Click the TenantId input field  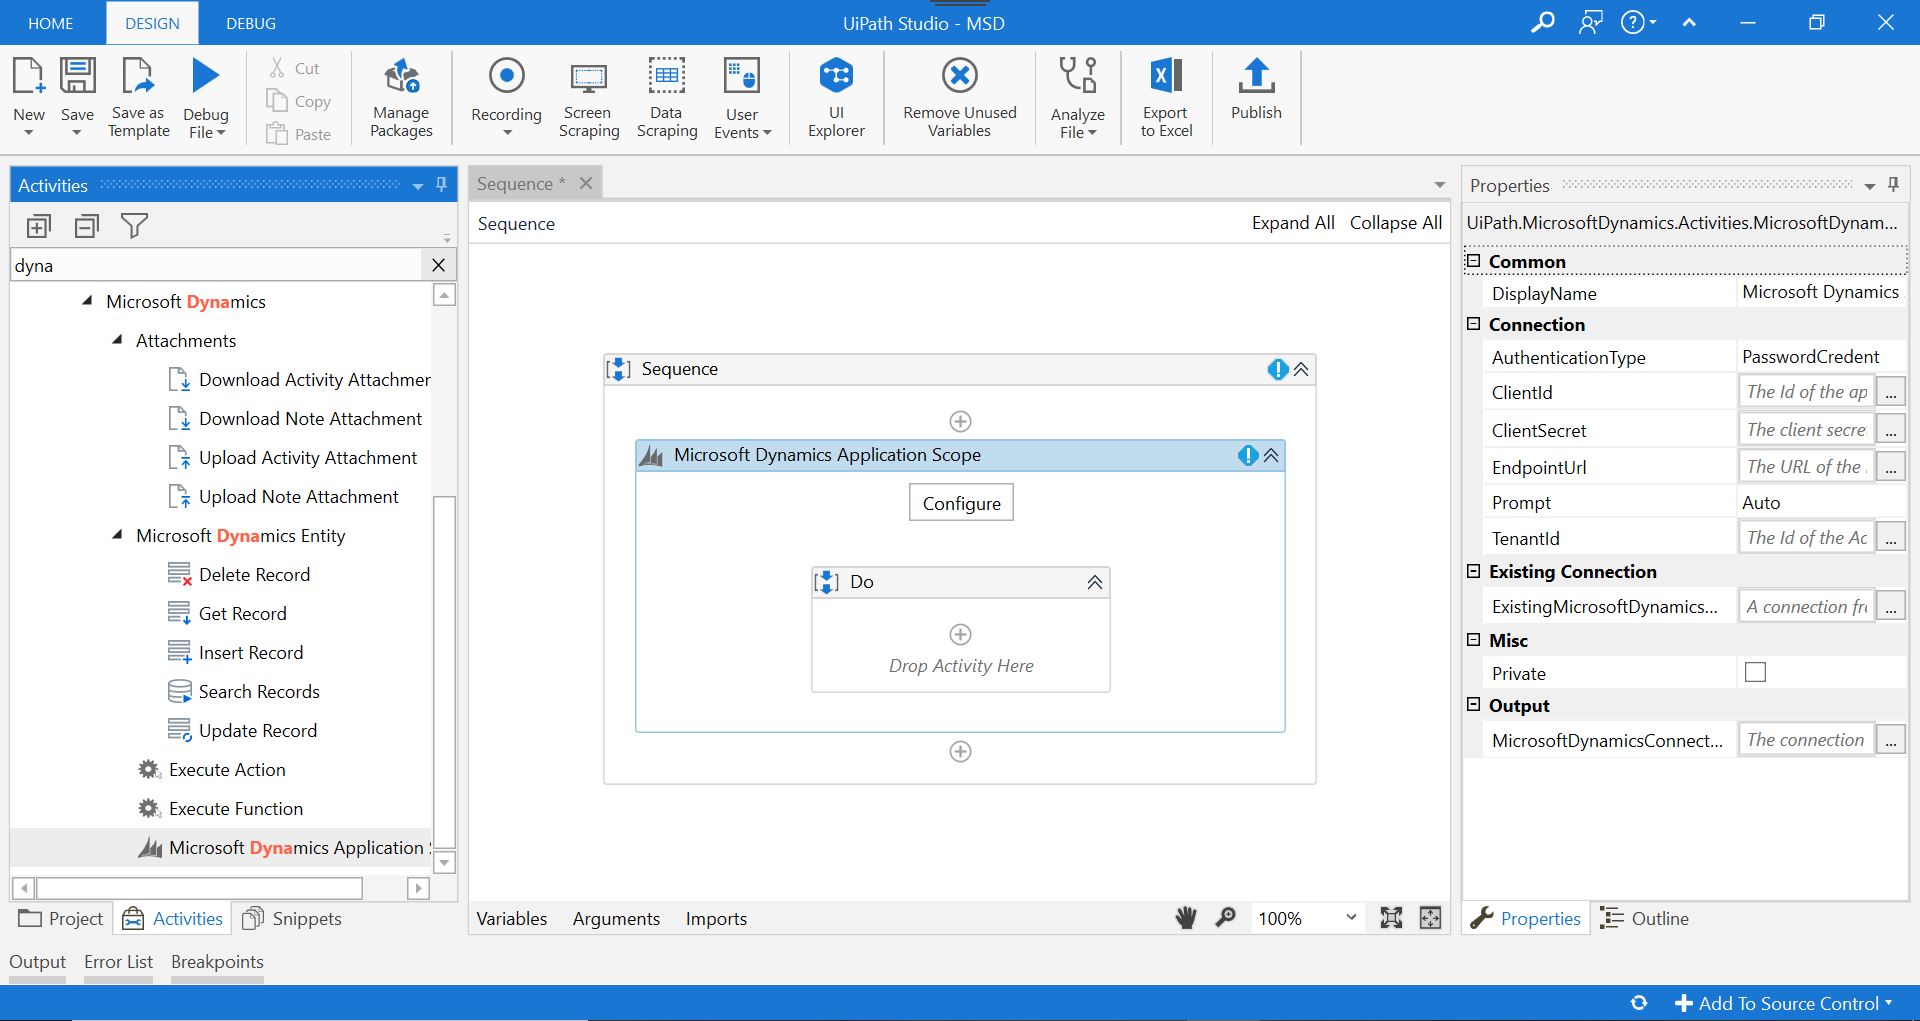pos(1806,538)
